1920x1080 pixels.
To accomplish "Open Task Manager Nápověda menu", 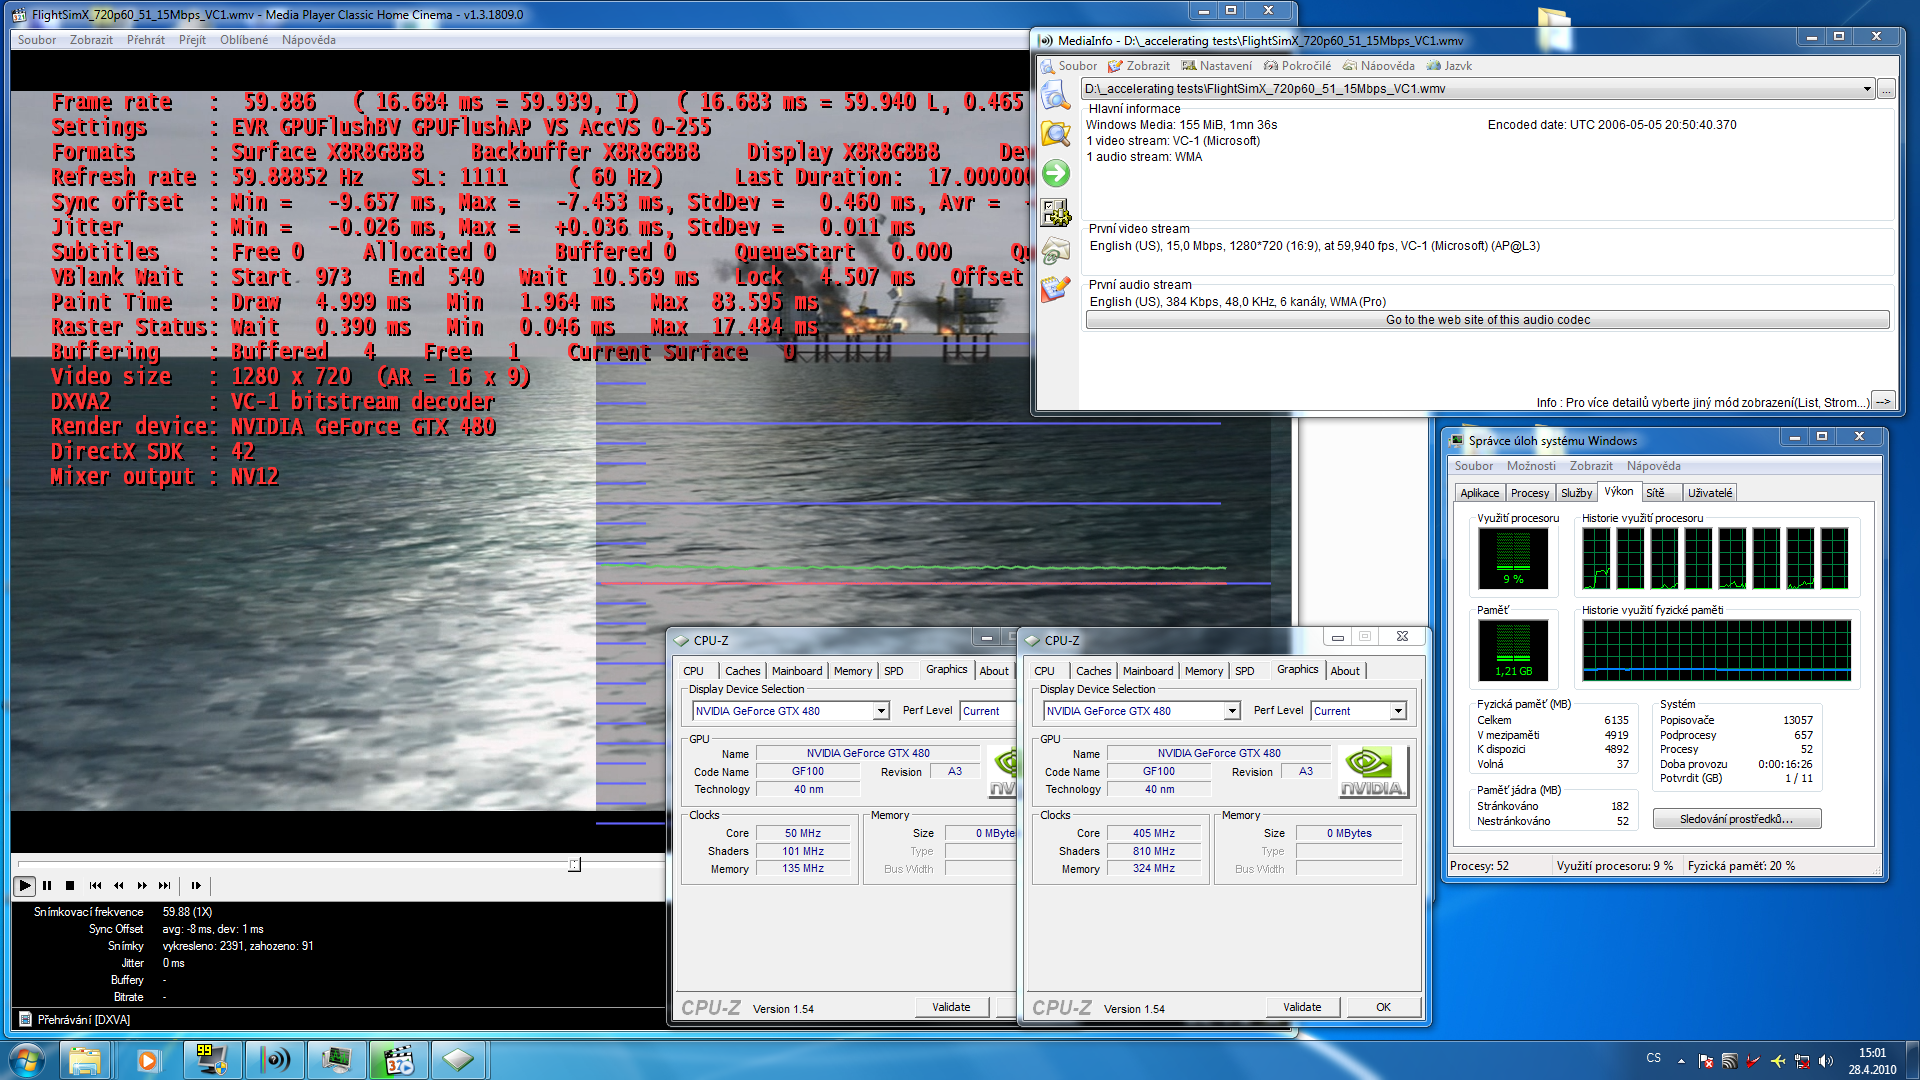I will coord(1653,466).
